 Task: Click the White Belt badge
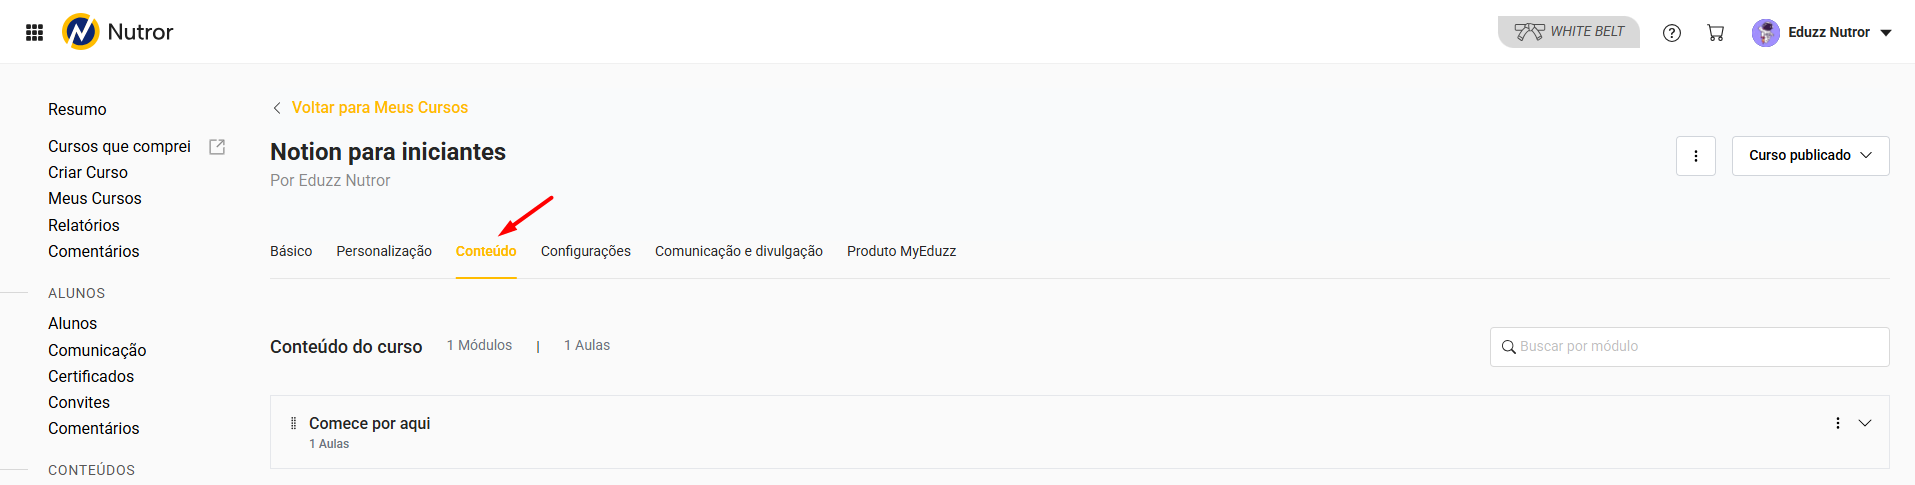pos(1568,32)
